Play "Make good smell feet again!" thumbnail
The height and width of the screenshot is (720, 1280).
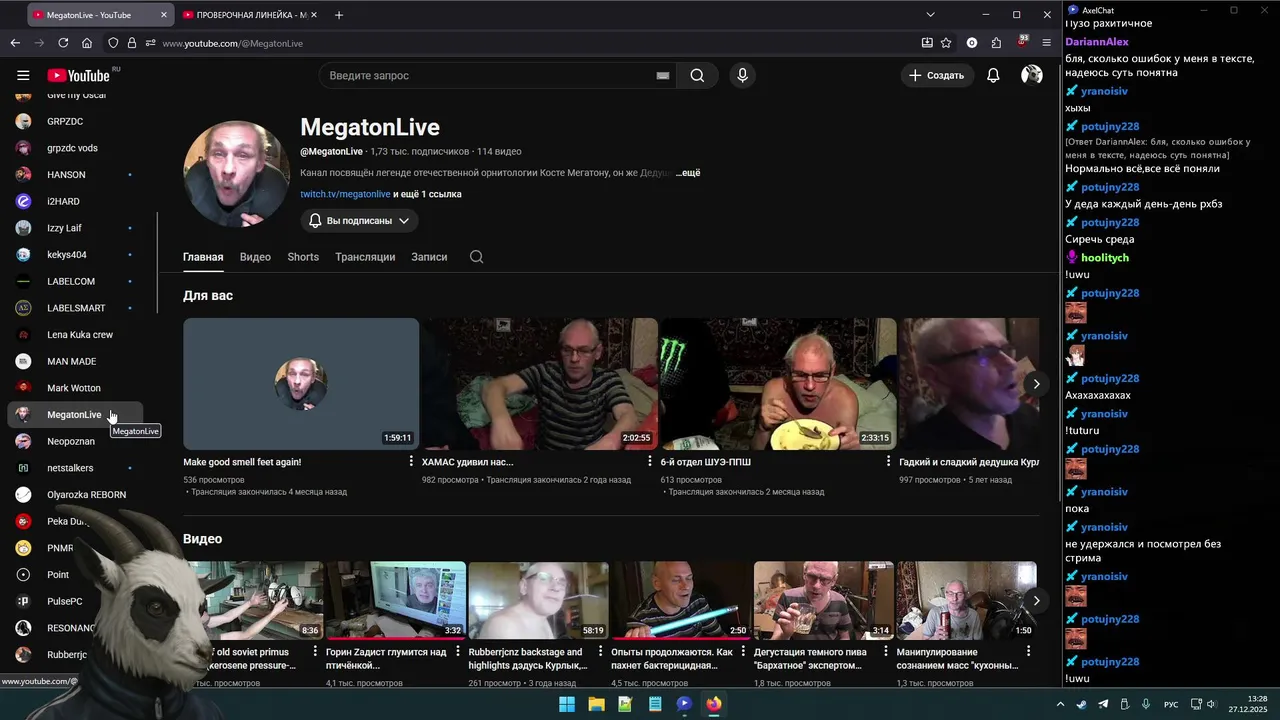301,384
